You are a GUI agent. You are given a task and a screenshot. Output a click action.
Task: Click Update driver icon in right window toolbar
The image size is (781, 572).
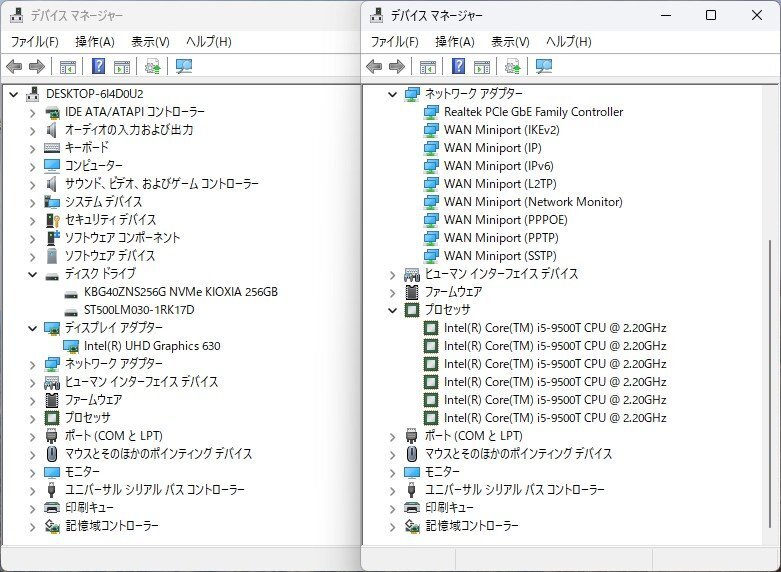click(513, 66)
